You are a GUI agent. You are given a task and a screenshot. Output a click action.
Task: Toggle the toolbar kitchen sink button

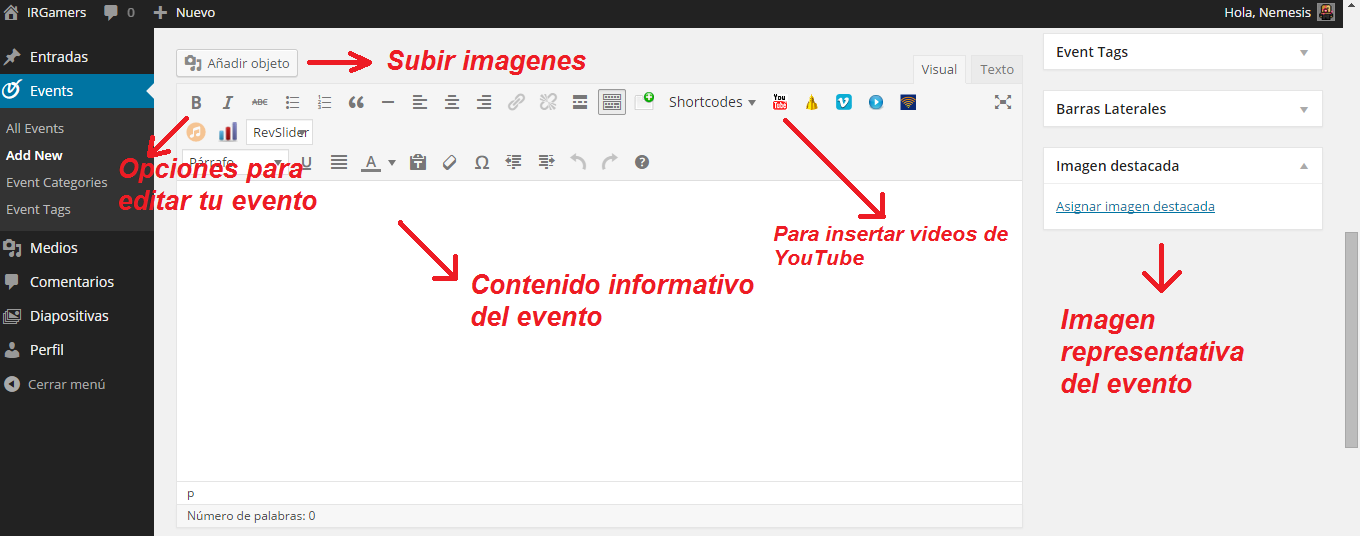(x=612, y=102)
